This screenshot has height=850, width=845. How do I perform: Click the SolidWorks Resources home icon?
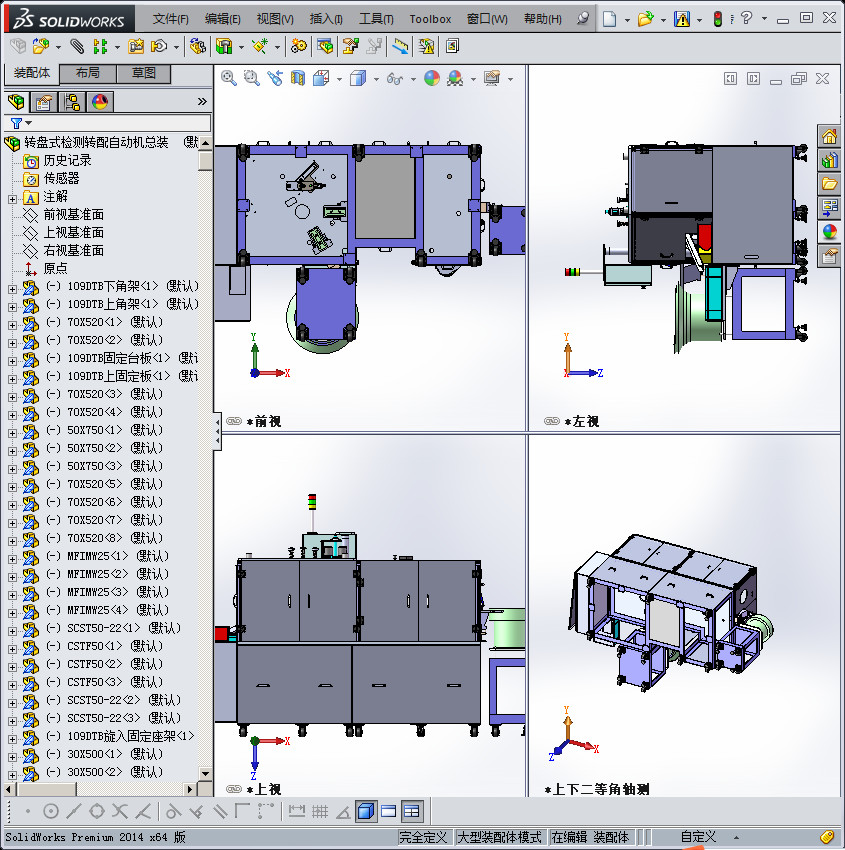(829, 136)
